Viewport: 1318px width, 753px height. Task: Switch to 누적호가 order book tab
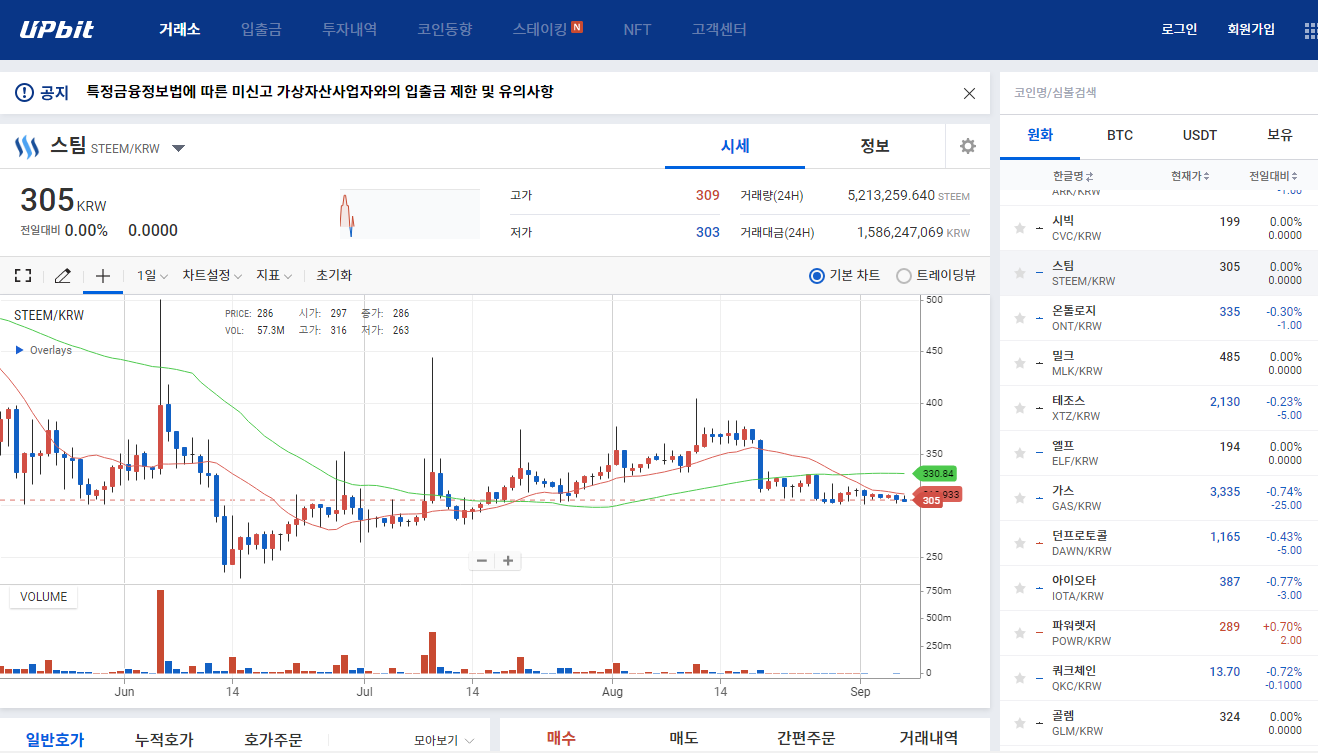tap(164, 740)
